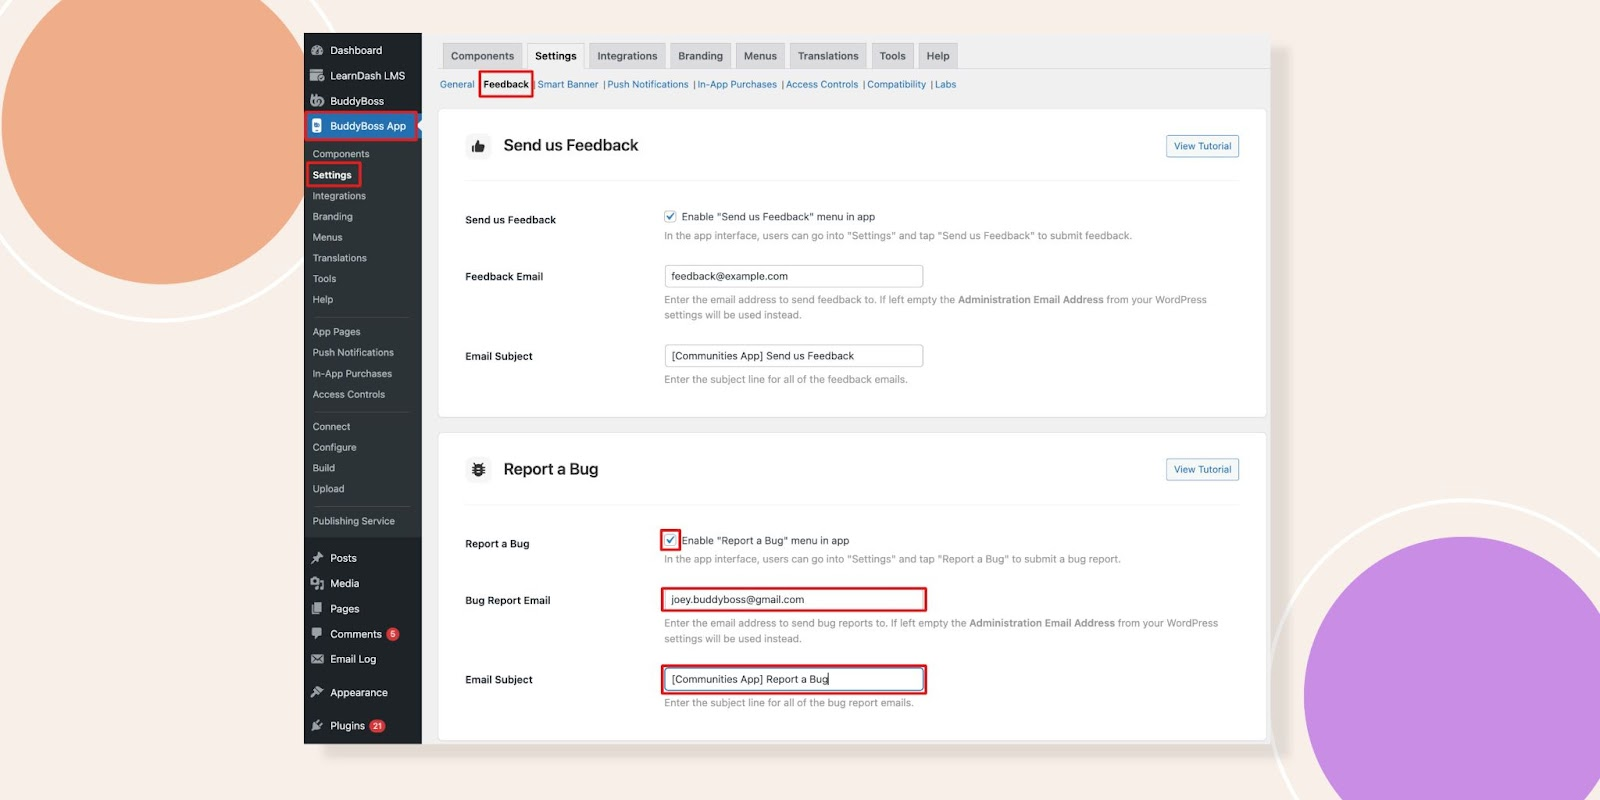The image size is (1600, 800).
Task: Click the thumbs-up Send us Feedback icon
Action: pyautogui.click(x=478, y=146)
